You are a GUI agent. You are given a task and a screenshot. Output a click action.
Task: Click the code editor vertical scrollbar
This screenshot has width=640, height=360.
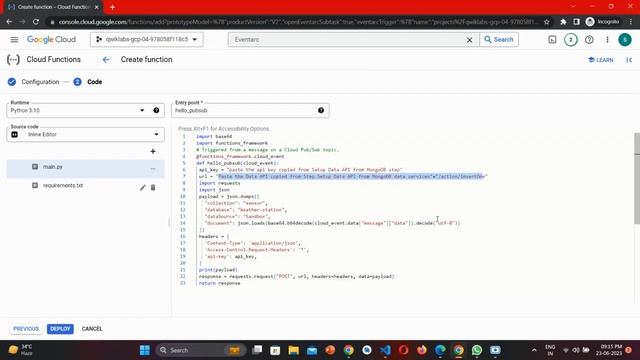(637, 178)
